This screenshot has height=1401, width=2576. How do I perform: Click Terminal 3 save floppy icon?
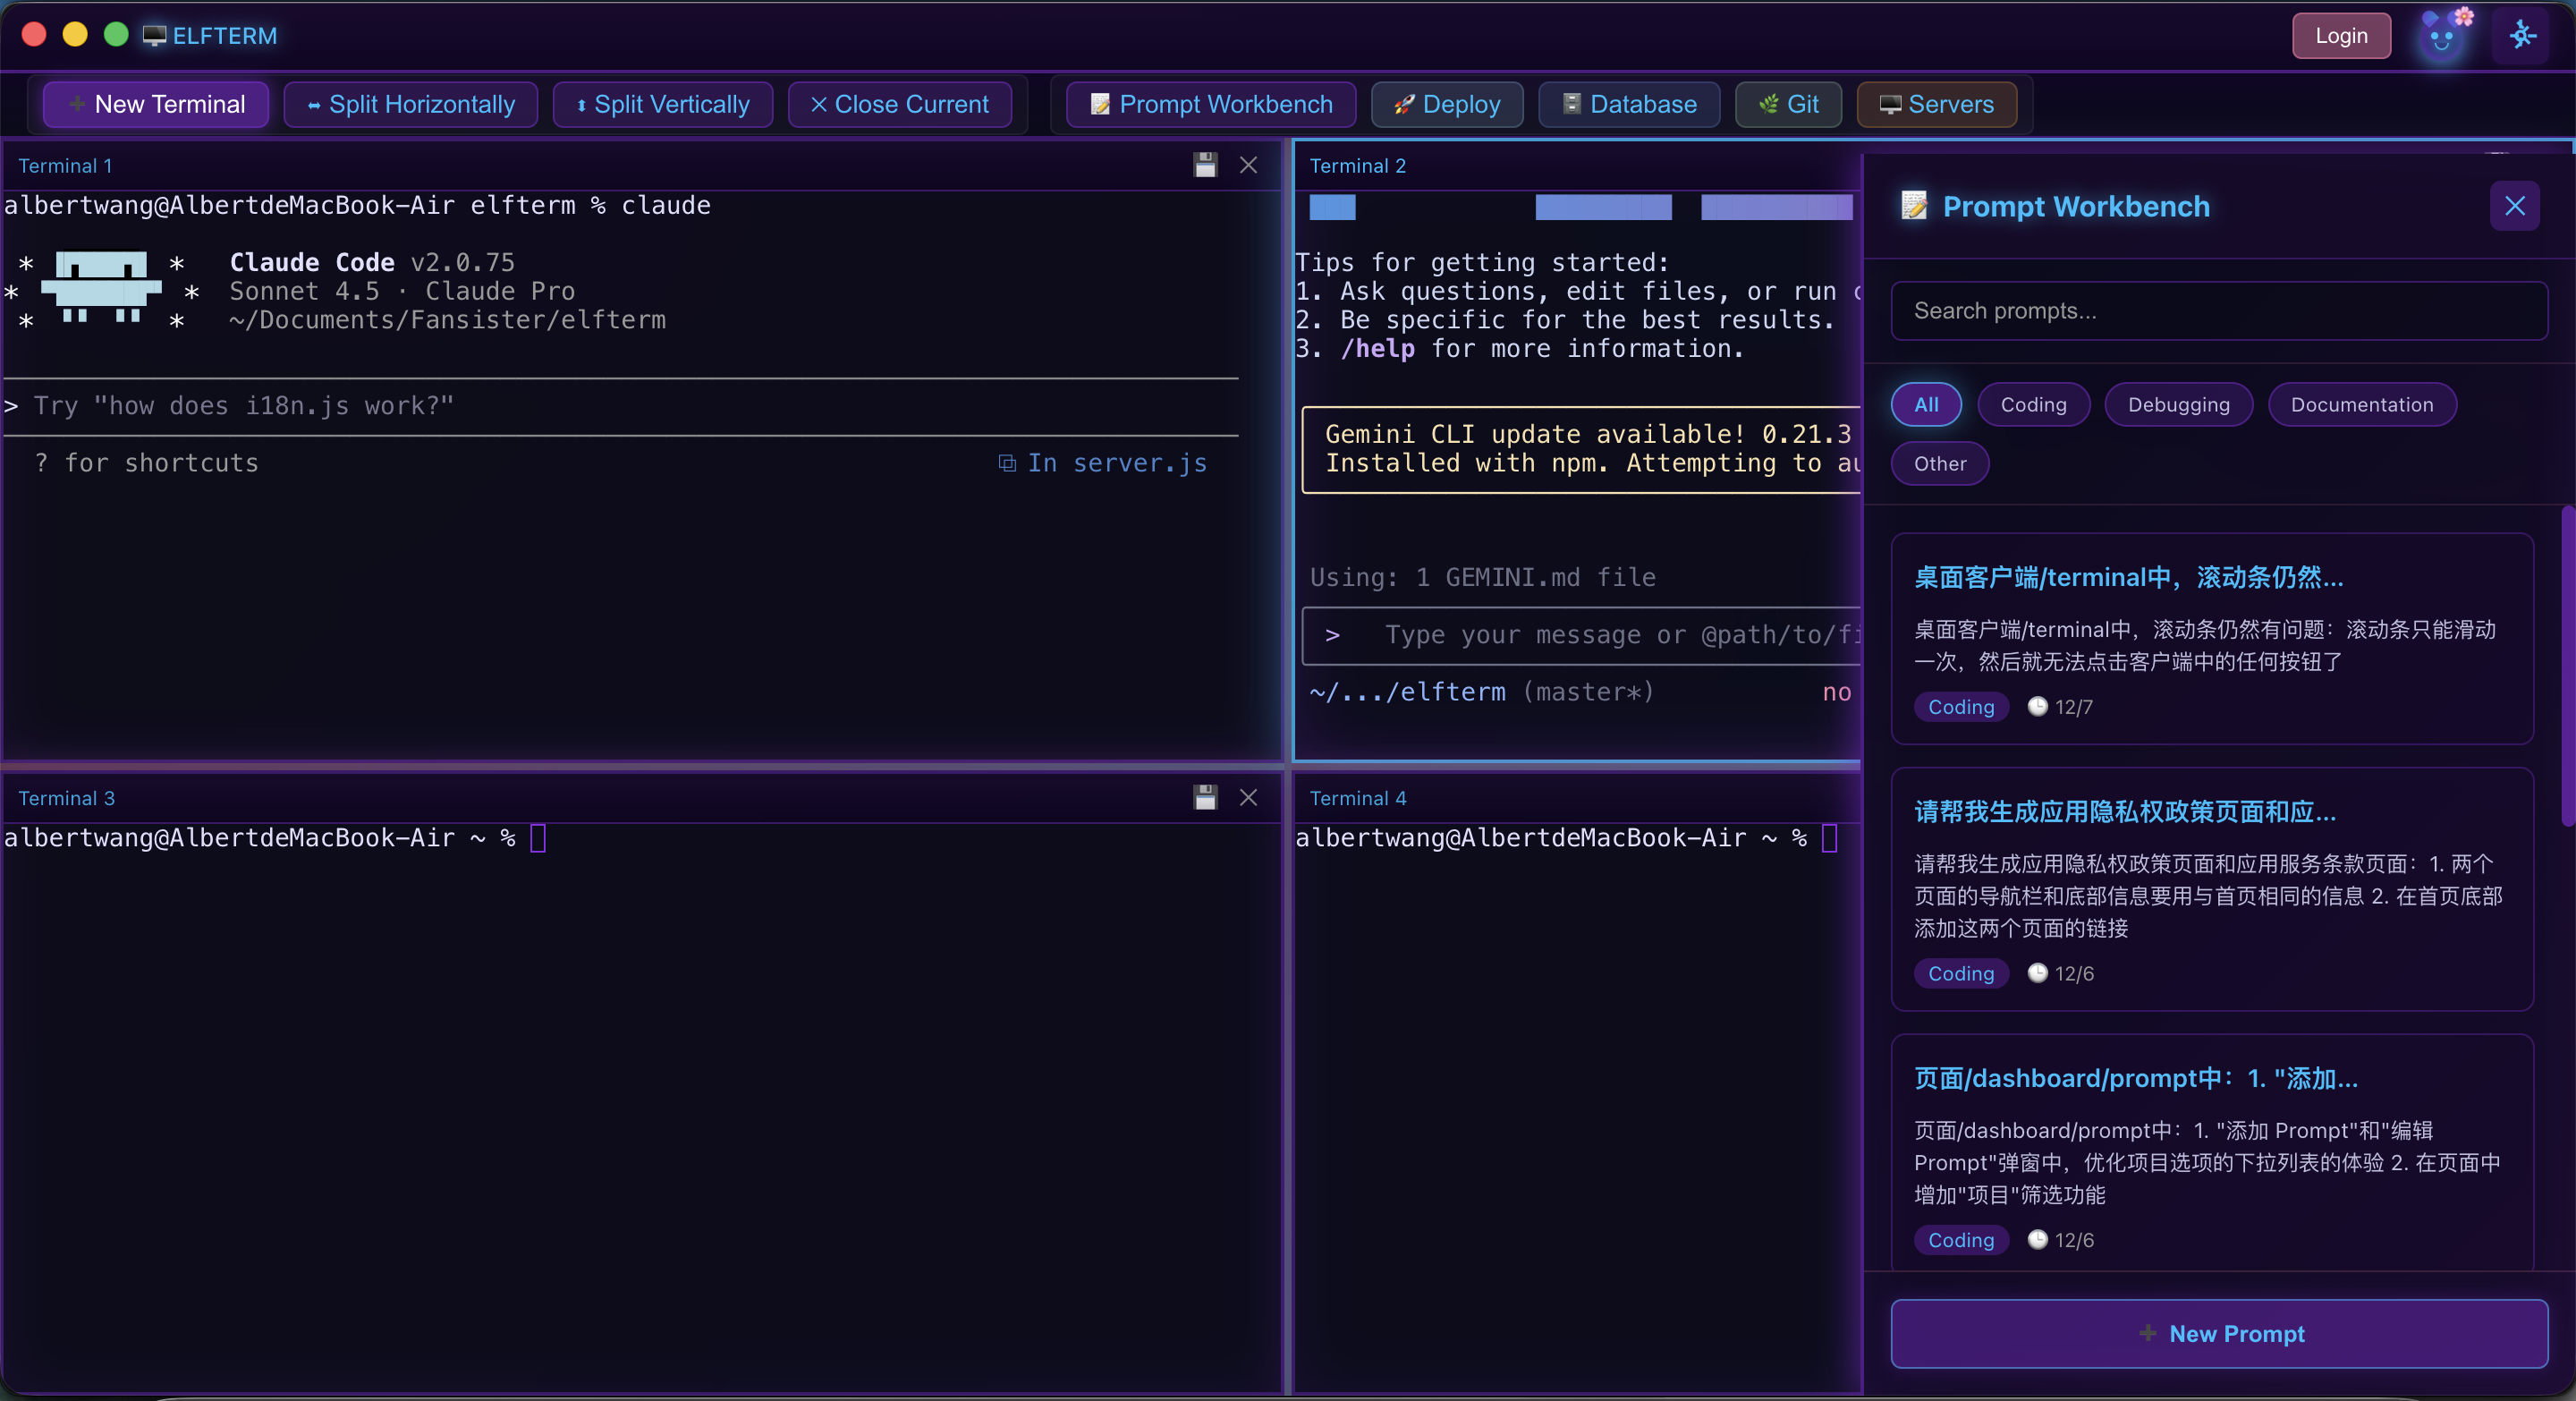click(1205, 797)
